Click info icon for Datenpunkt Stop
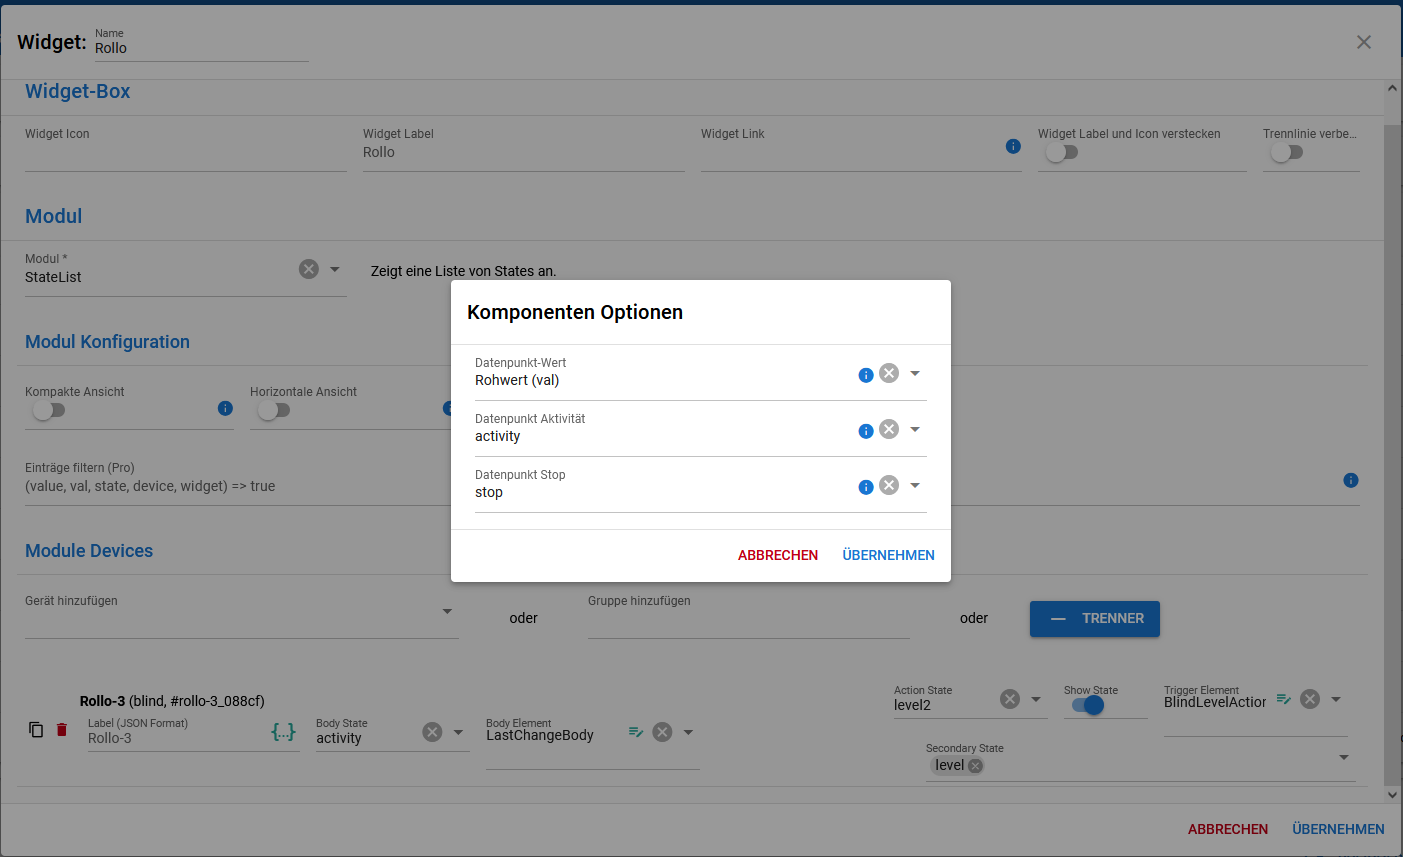This screenshot has height=857, width=1403. click(x=866, y=487)
